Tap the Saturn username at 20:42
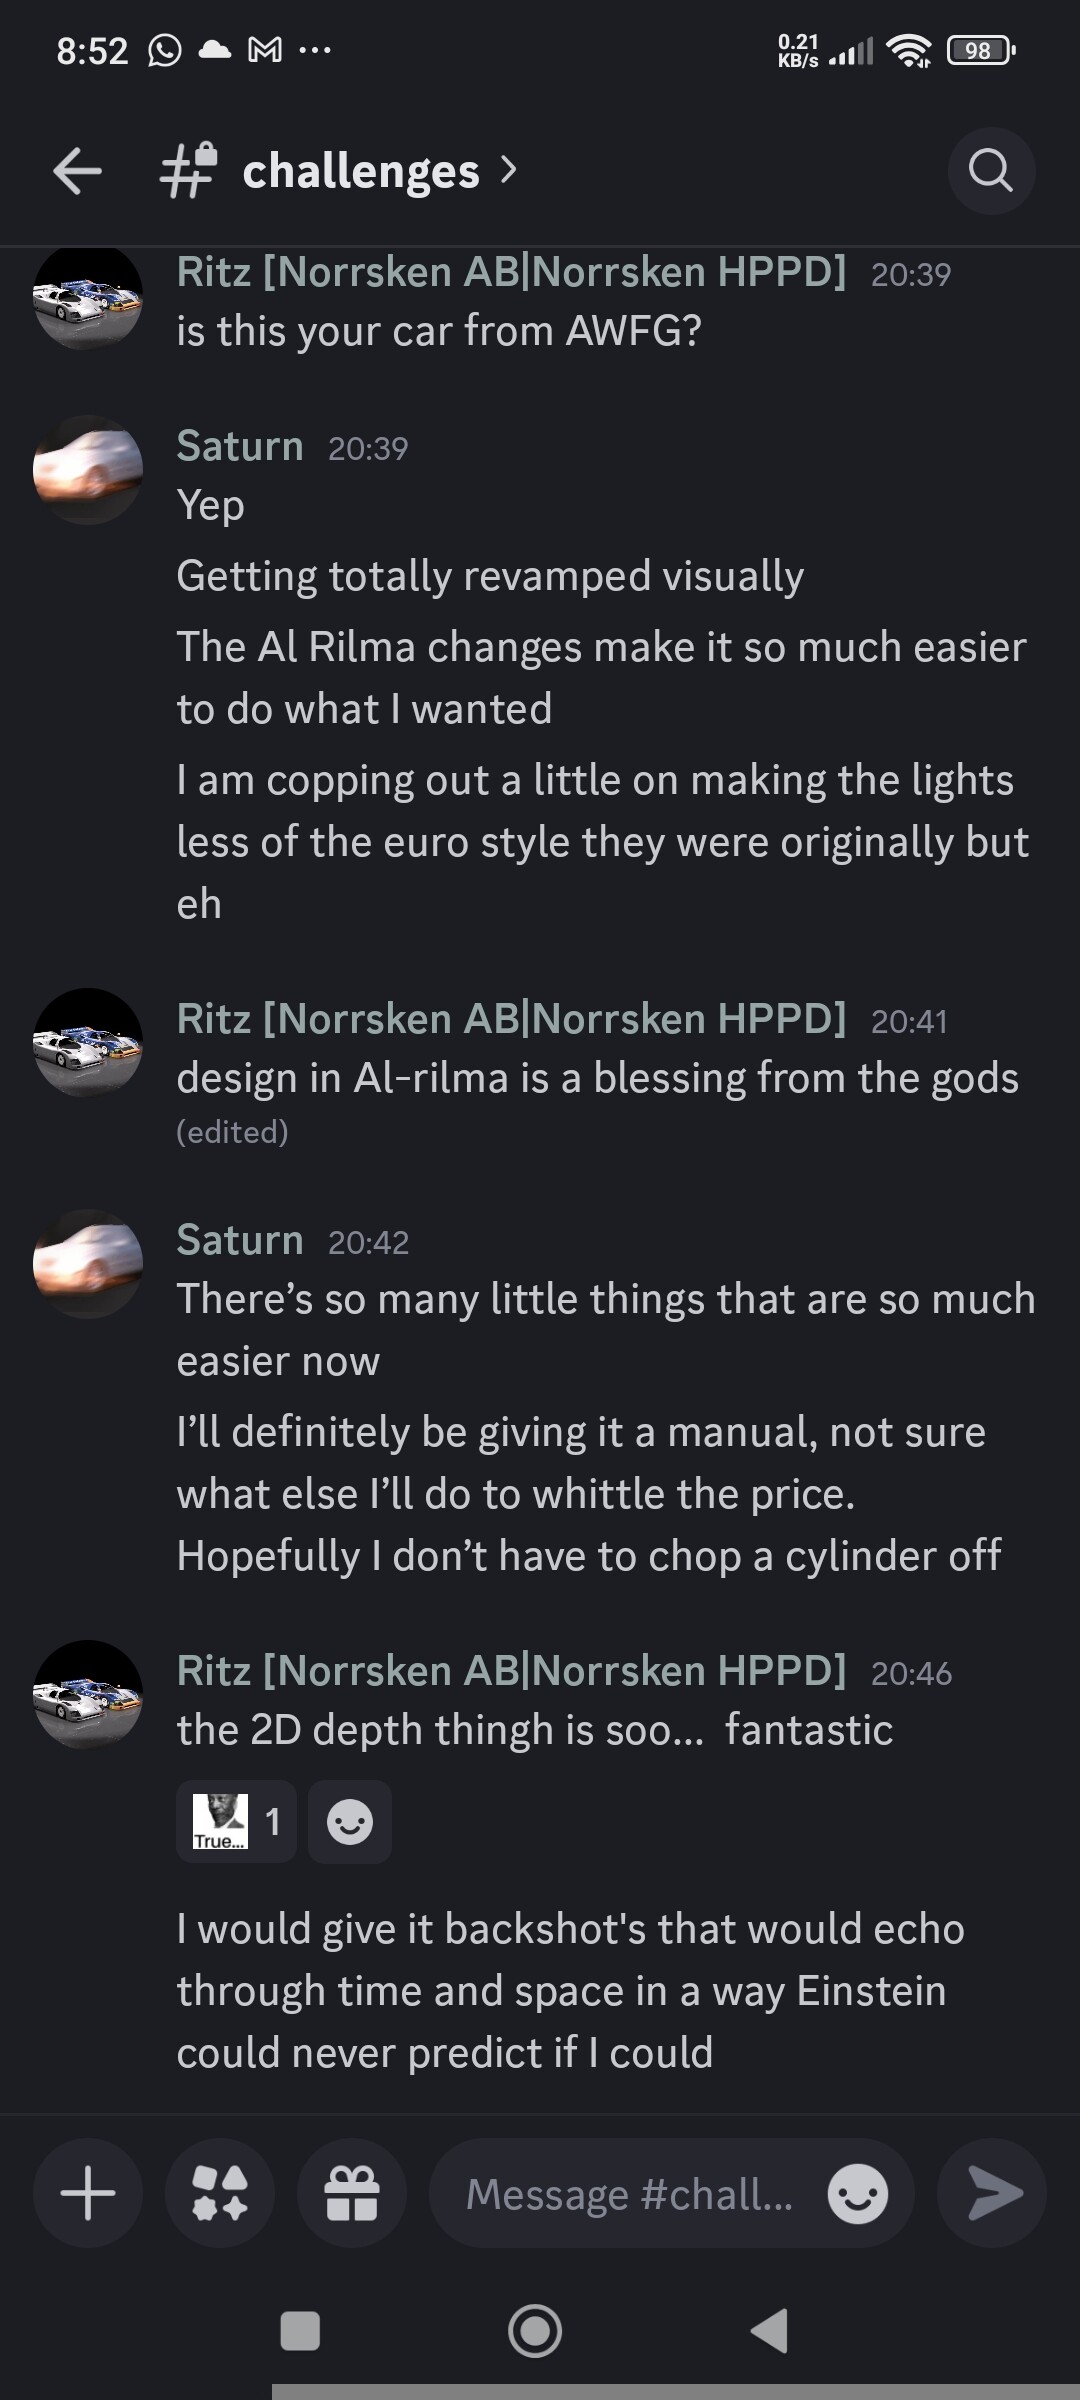The width and height of the screenshot is (1080, 2400). pyautogui.click(x=240, y=1240)
